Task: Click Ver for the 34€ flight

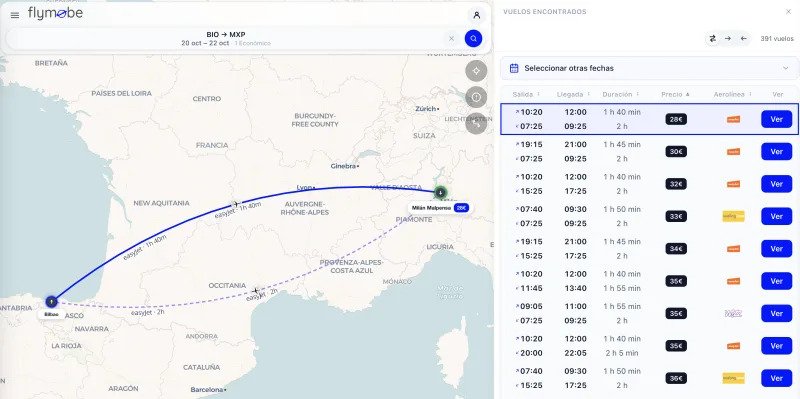Action: click(x=777, y=248)
